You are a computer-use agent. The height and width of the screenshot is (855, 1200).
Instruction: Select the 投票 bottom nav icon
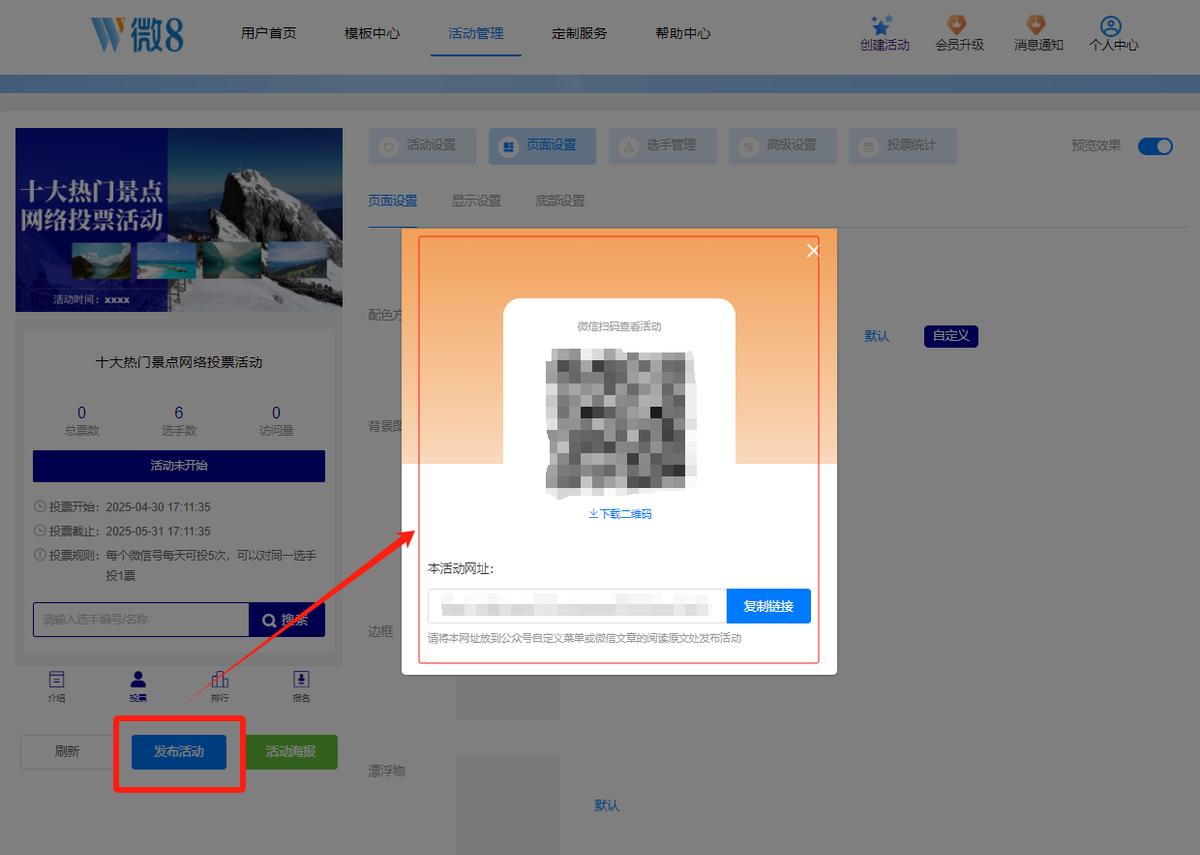click(138, 687)
